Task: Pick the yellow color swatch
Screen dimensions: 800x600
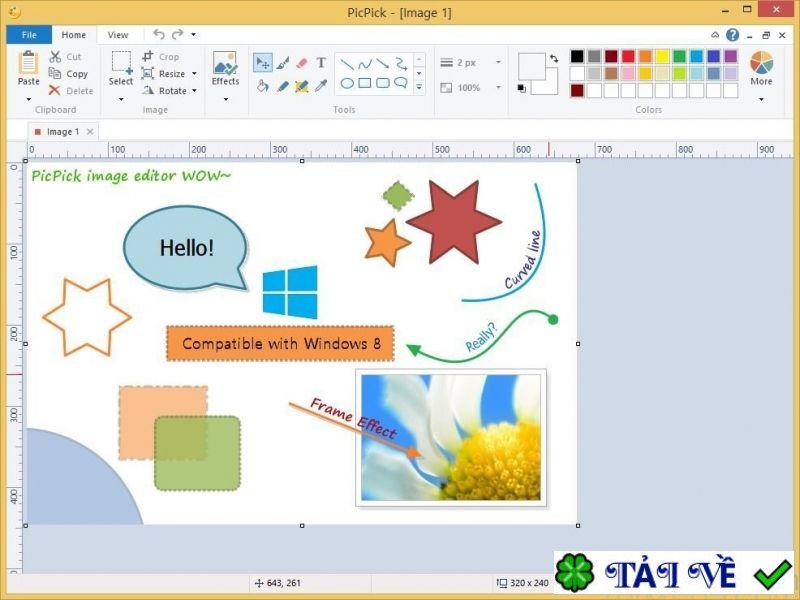Action: (662, 57)
